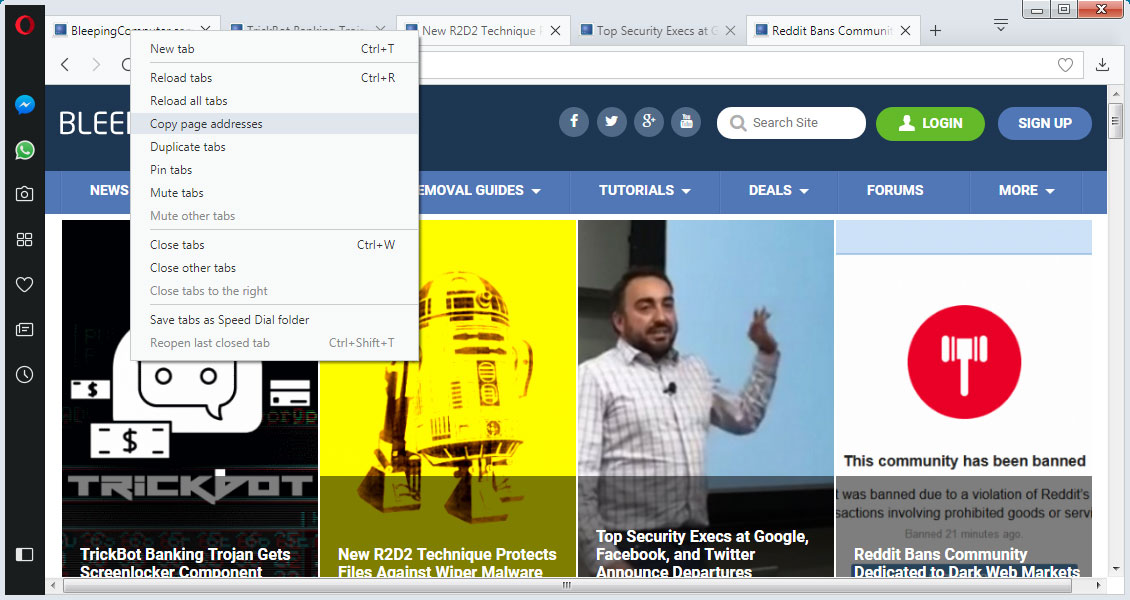
Task: Open Facebook Messenger in the sidebar
Action: pos(25,104)
